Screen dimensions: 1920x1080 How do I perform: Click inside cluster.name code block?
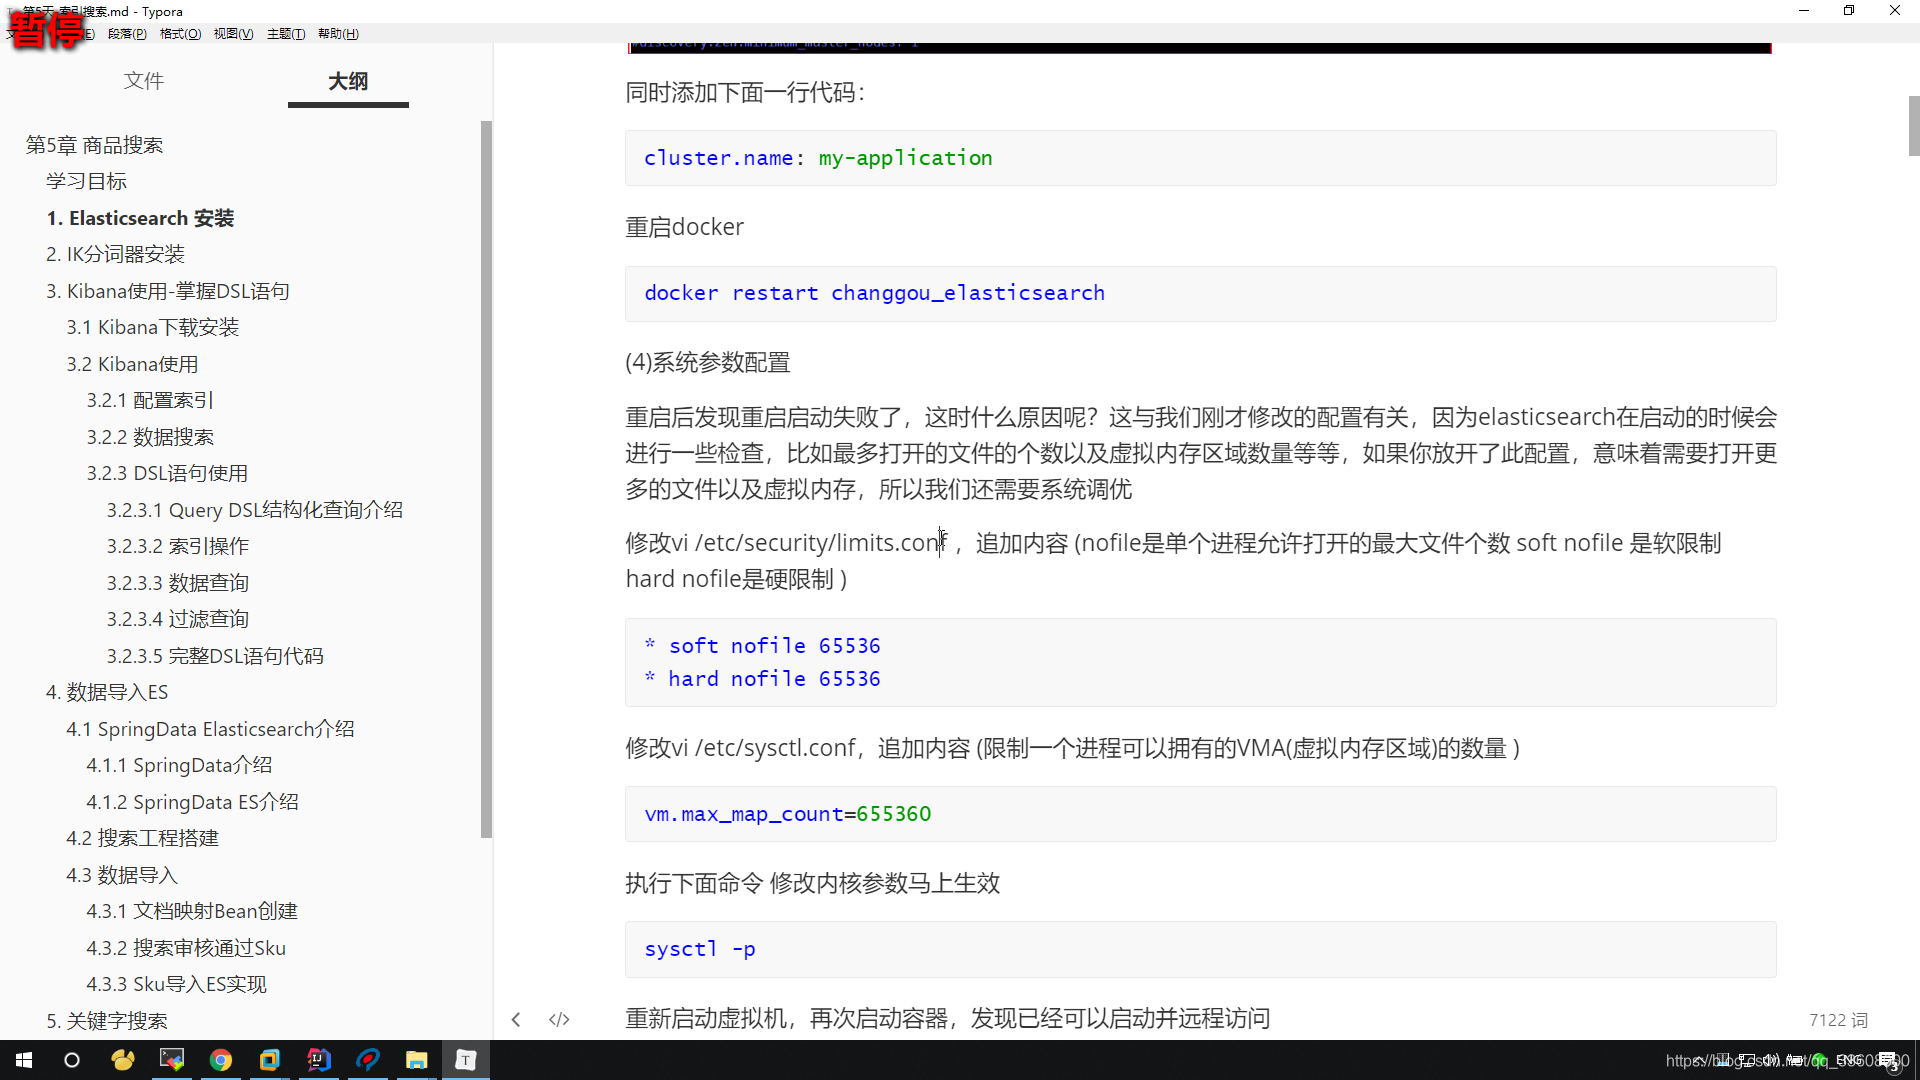pos(1200,158)
